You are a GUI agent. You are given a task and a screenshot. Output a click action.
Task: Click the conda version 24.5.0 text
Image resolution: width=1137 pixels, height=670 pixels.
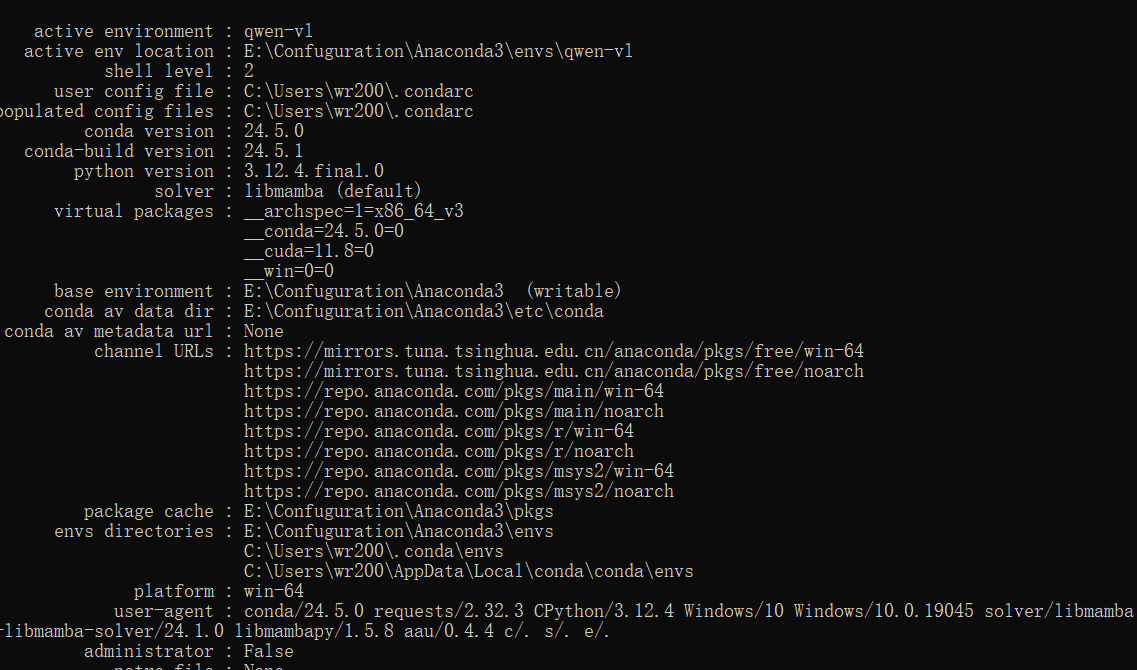273,131
